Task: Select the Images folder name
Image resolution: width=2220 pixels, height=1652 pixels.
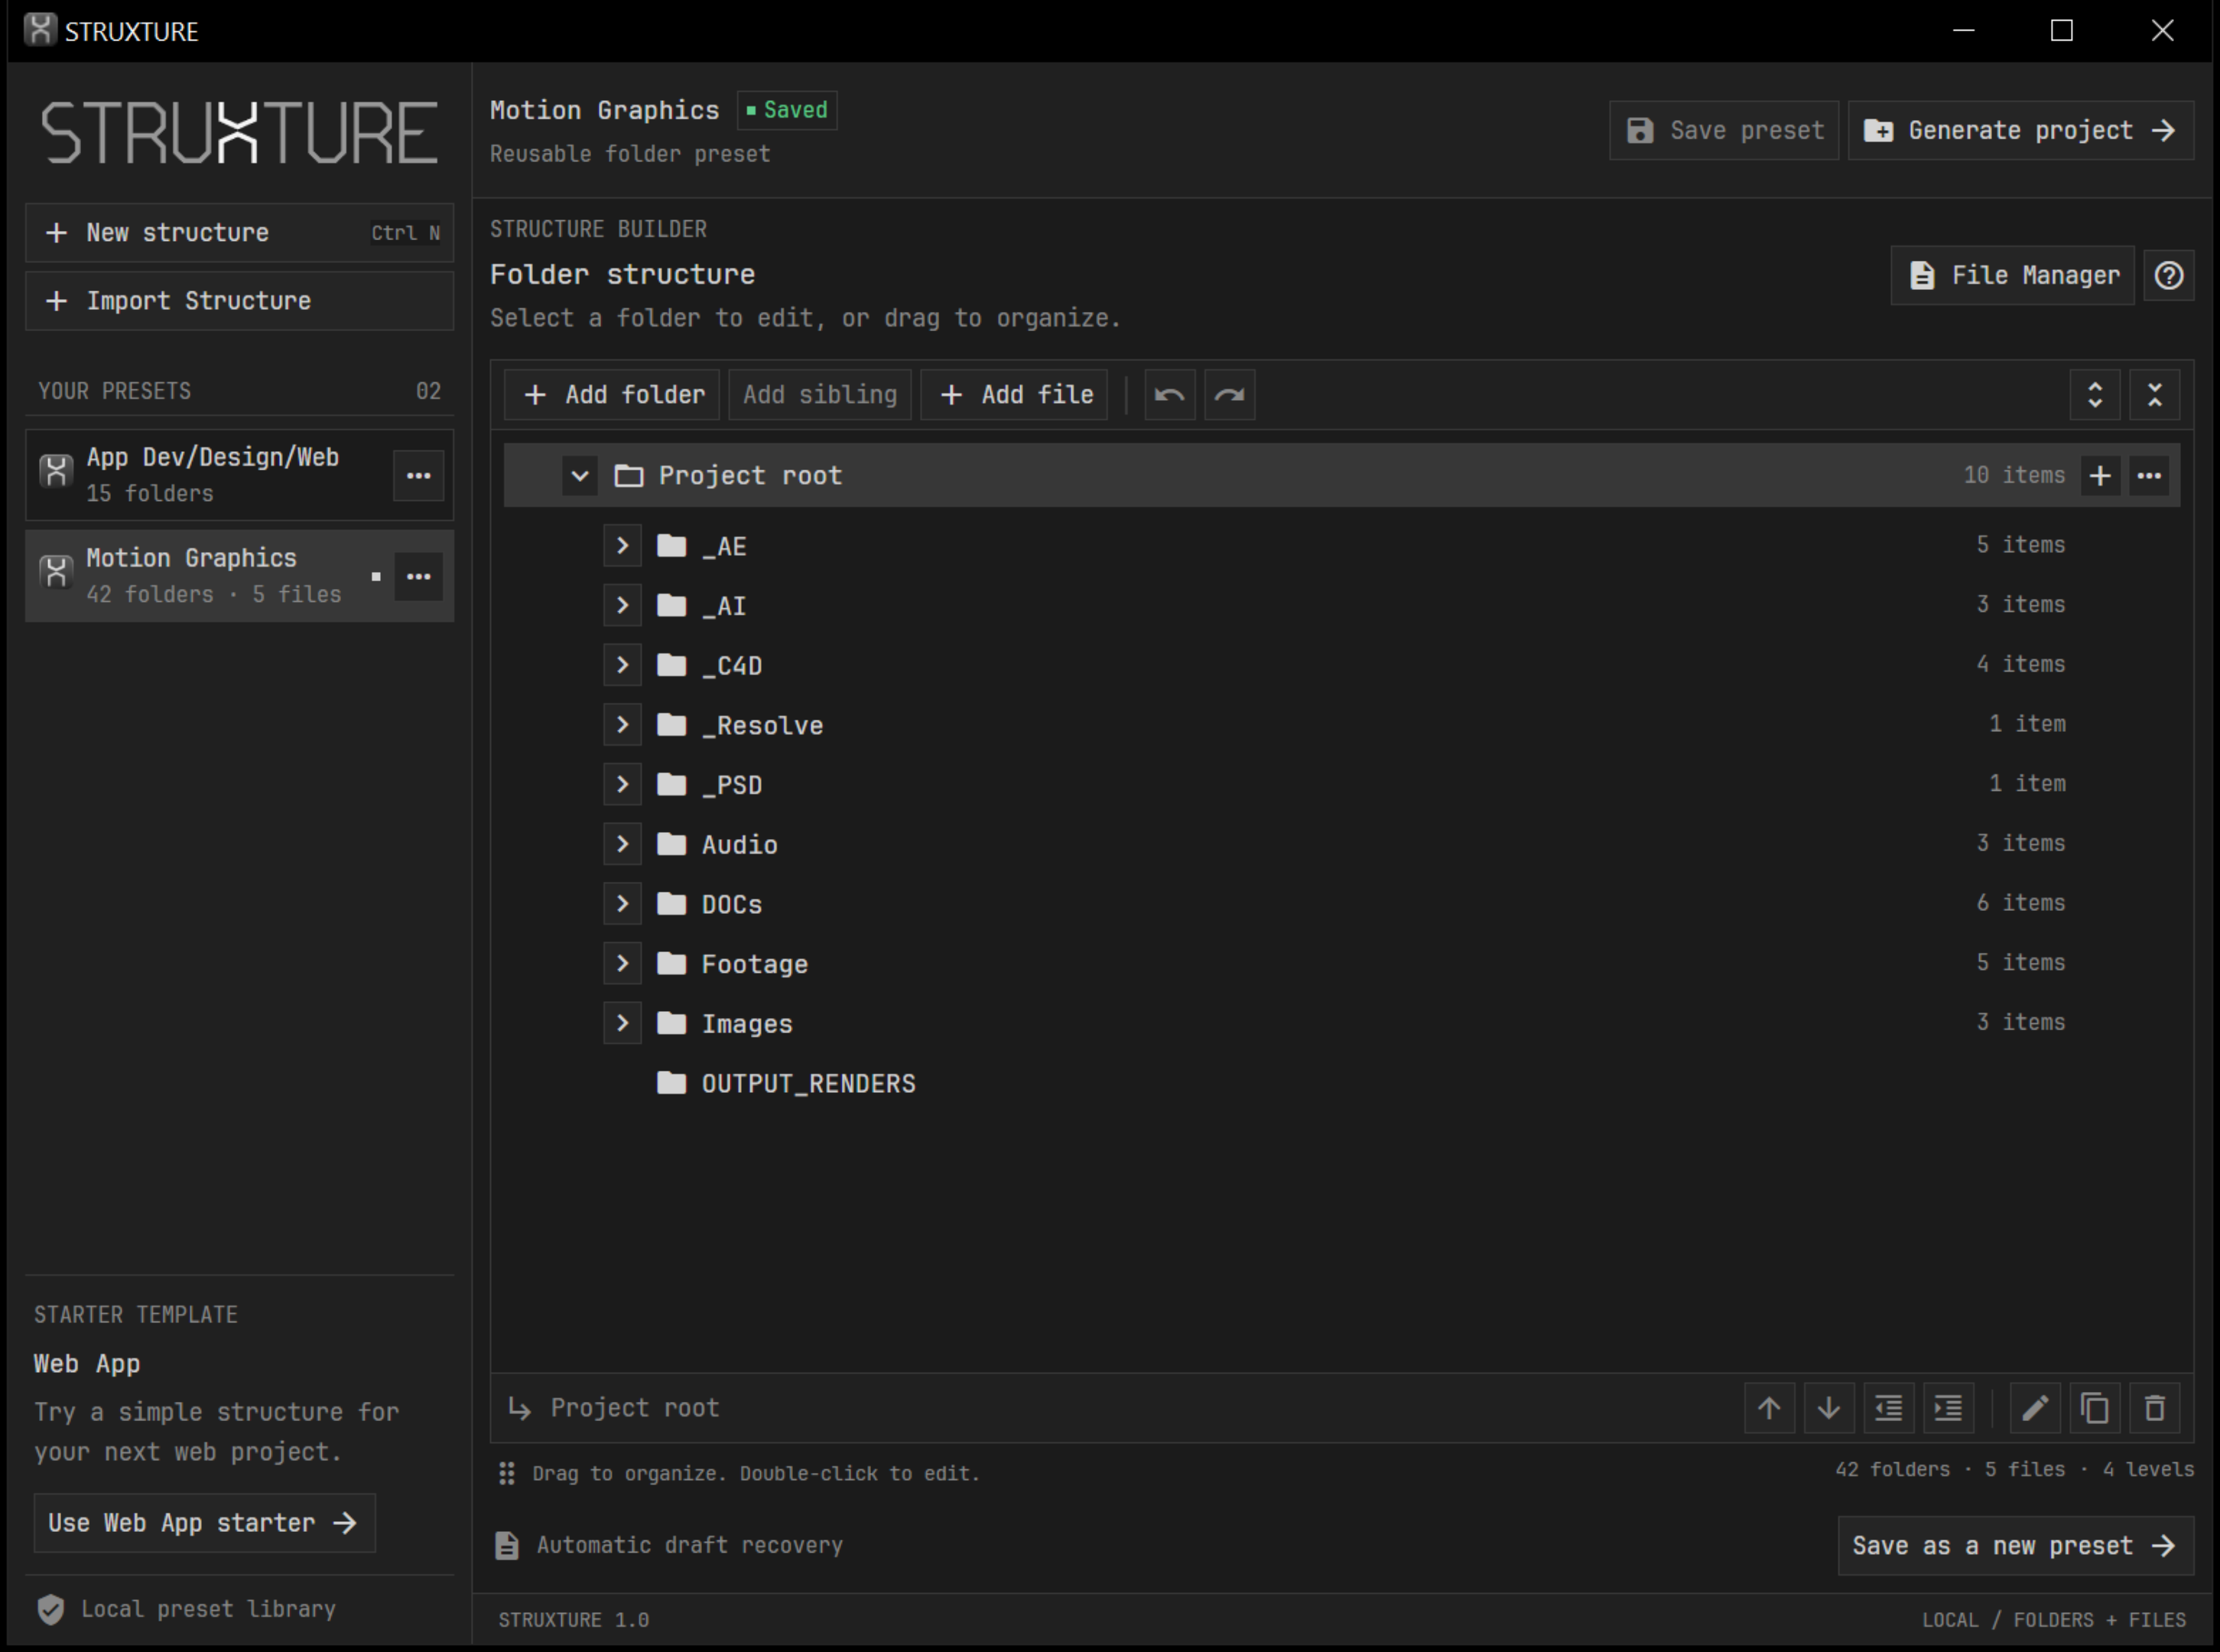Action: [746, 1025]
